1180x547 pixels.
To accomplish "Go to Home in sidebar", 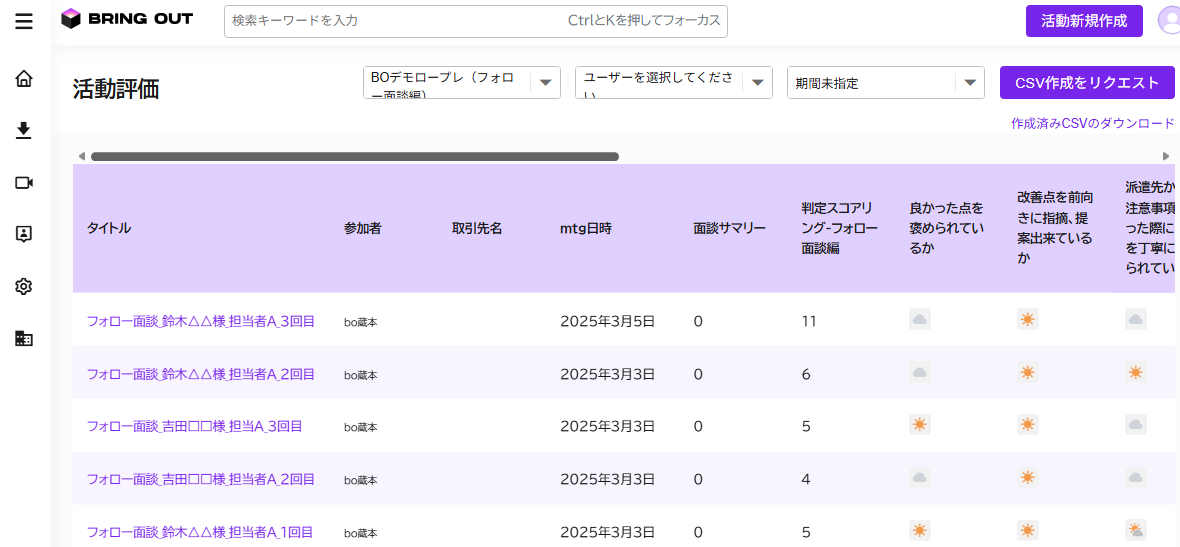I will pos(24,78).
